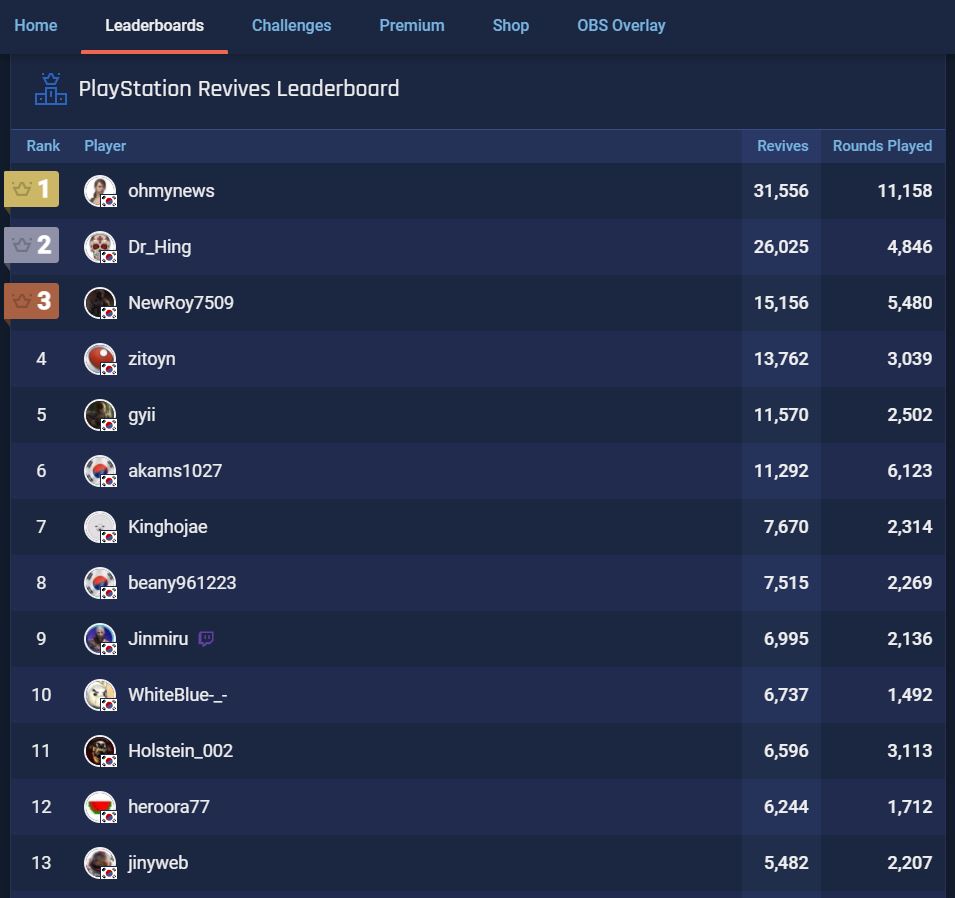Sort by Rounds Played column header
Viewport: 955px width, 898px height.
pyautogui.click(x=882, y=146)
